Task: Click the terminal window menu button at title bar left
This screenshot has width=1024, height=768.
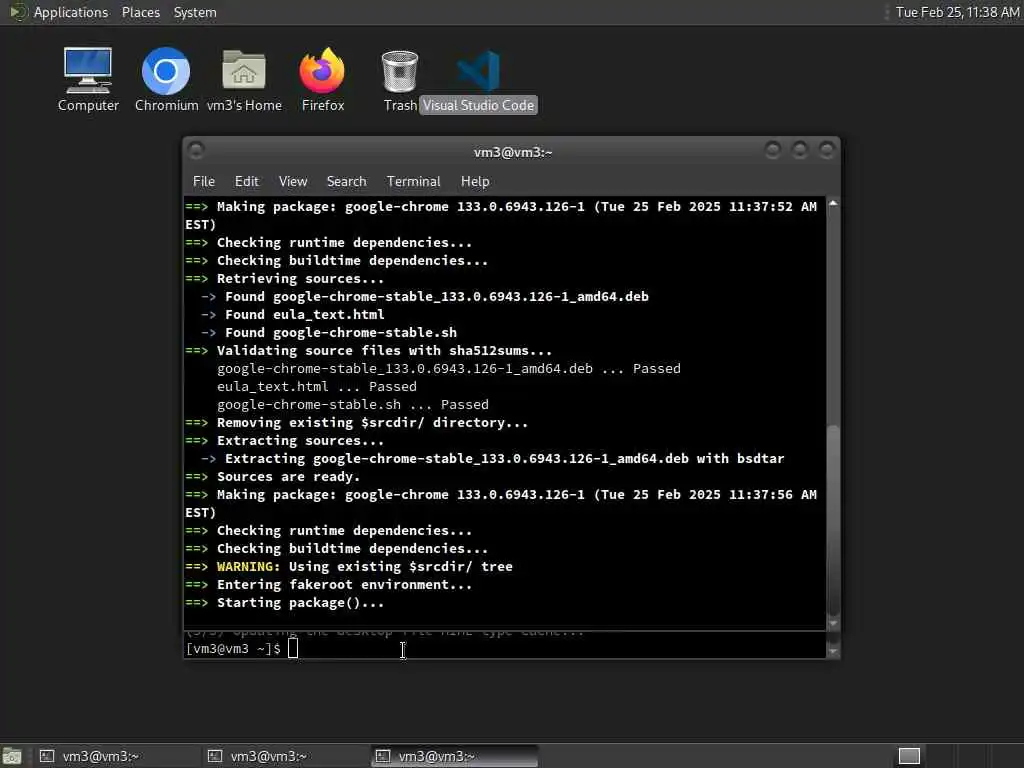Action: pyautogui.click(x=195, y=151)
